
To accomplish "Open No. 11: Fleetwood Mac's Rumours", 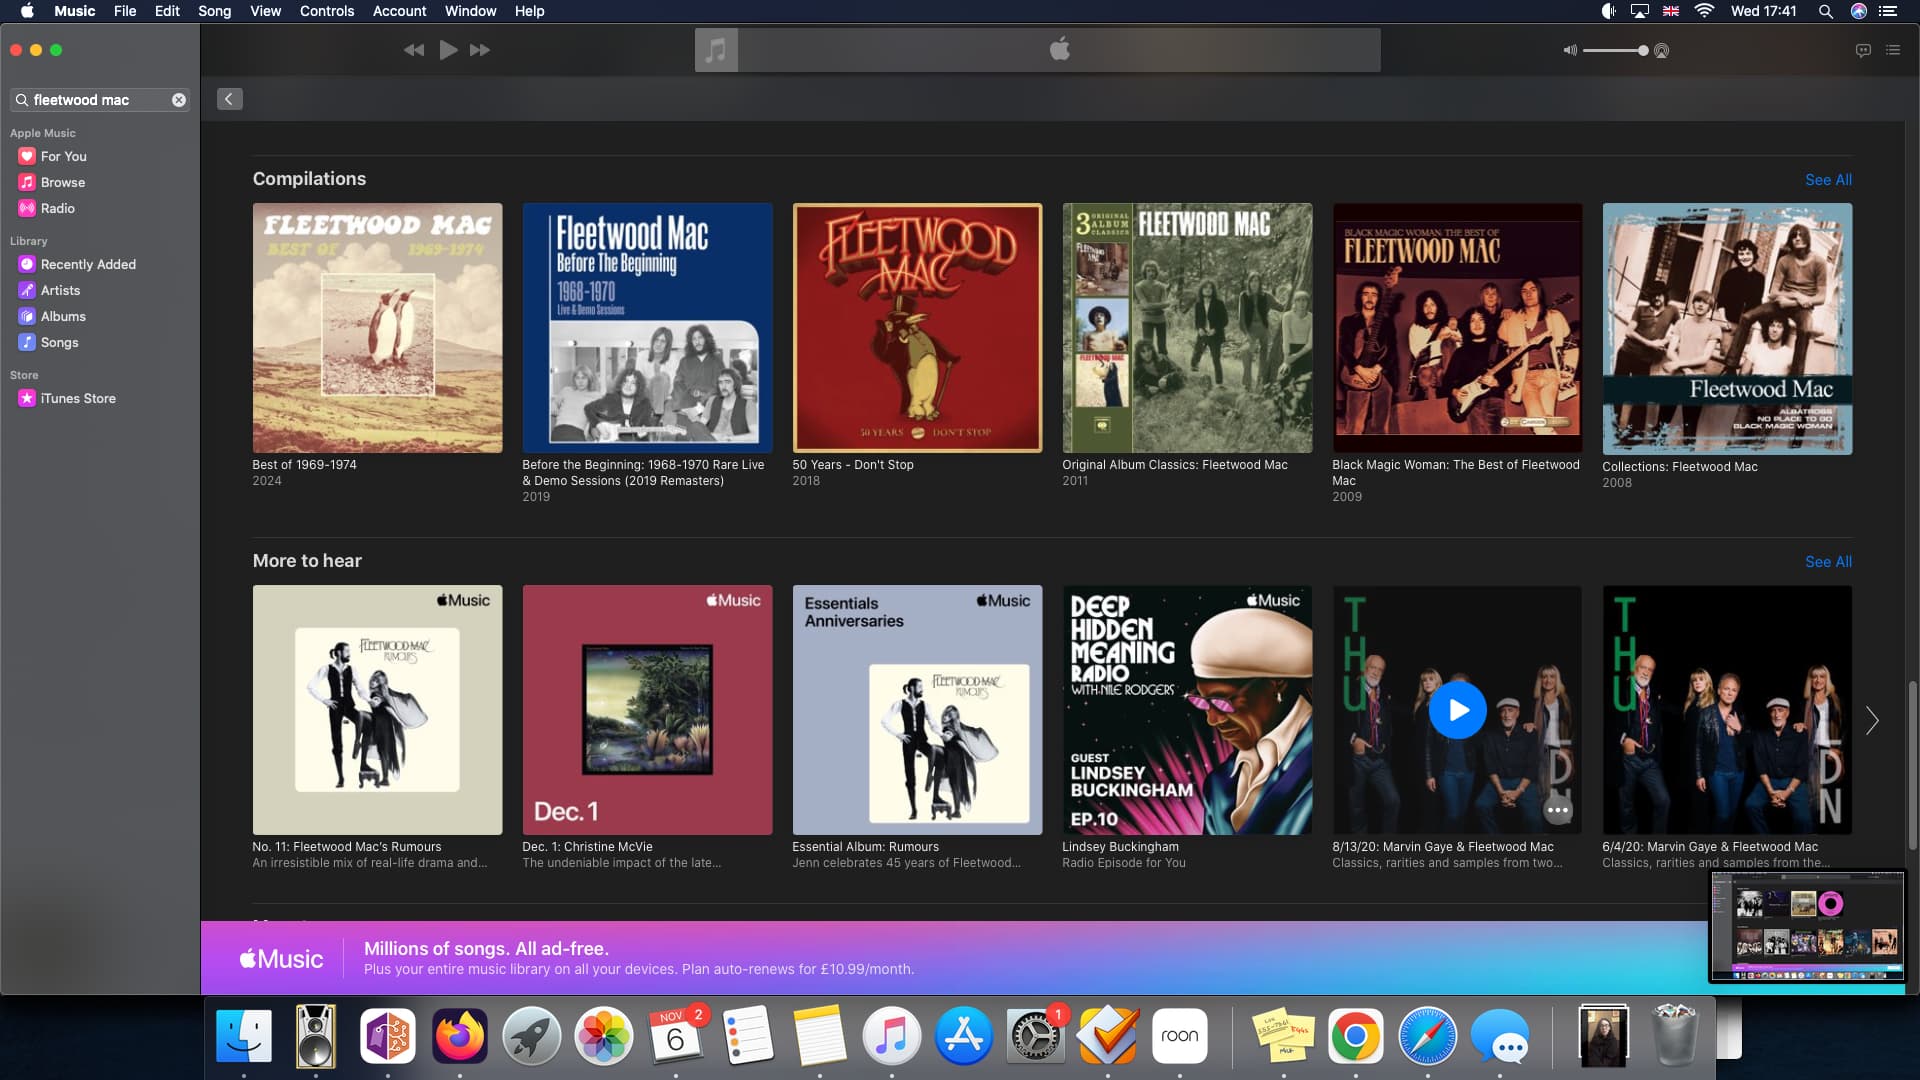I will pyautogui.click(x=377, y=710).
